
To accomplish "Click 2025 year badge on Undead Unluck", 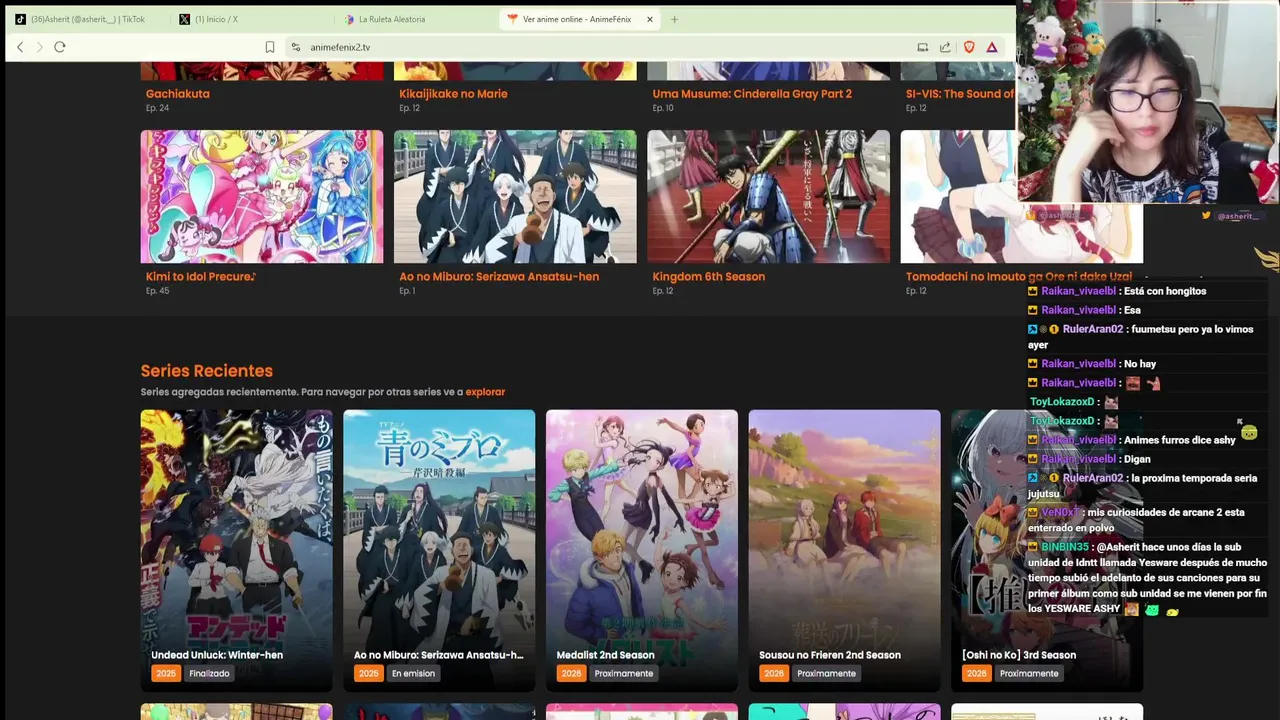I will tap(166, 674).
